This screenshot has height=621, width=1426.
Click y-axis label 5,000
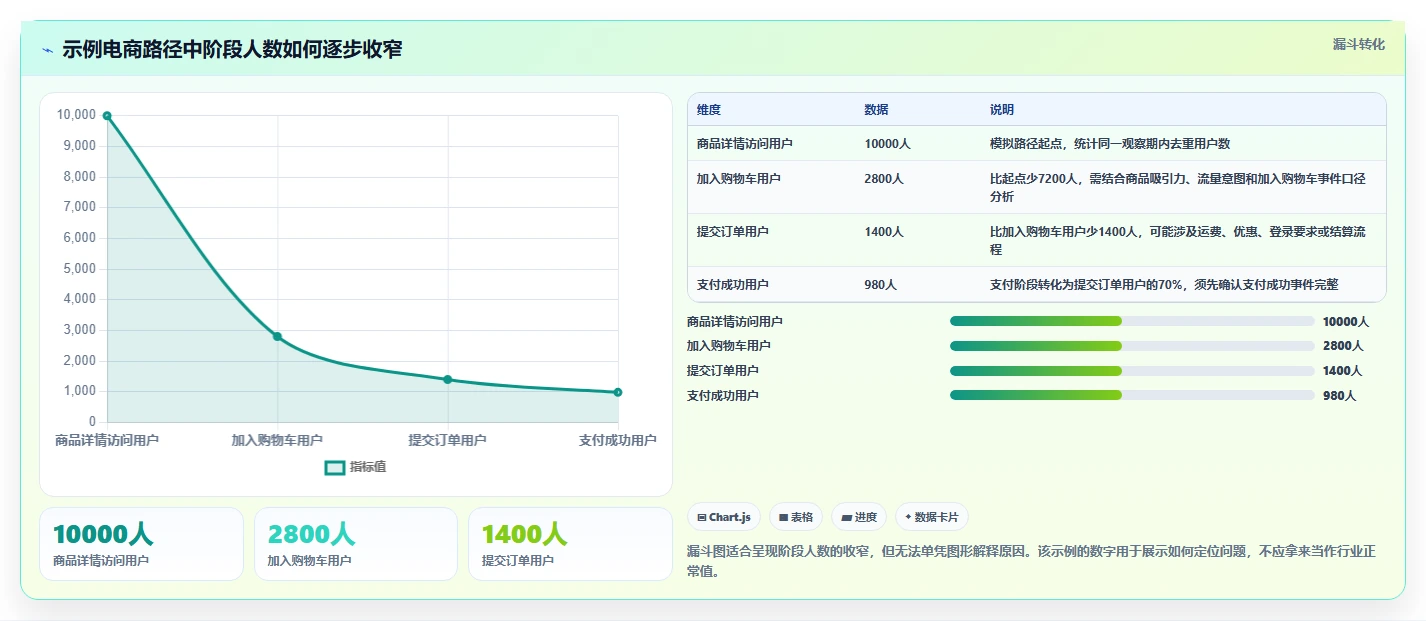(79, 268)
